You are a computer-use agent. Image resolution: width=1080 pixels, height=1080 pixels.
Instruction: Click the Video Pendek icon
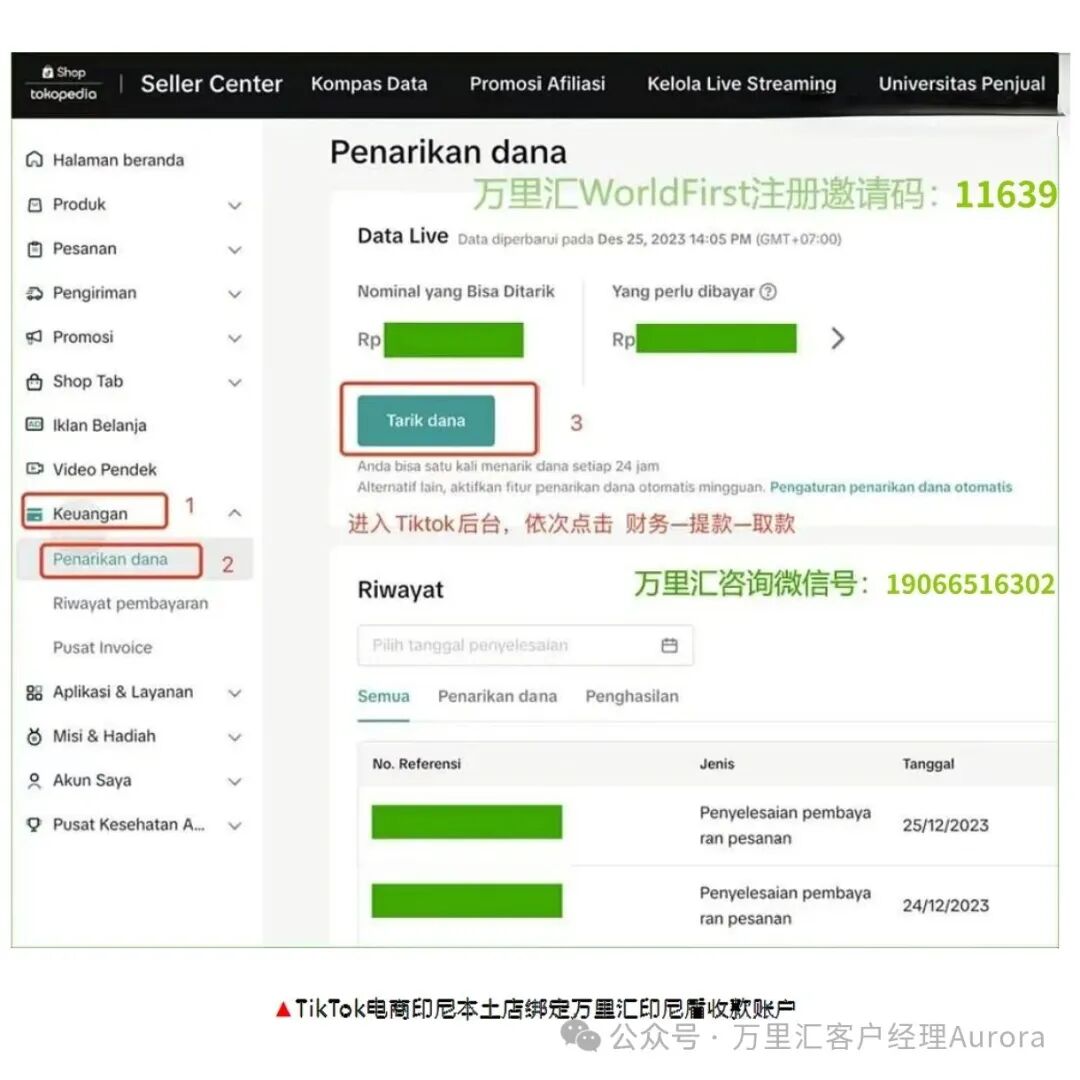[x=35, y=469]
